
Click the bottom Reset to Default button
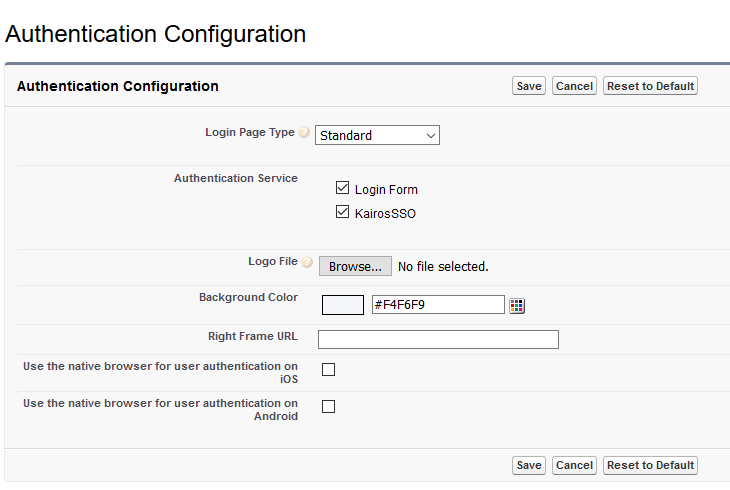click(x=650, y=465)
